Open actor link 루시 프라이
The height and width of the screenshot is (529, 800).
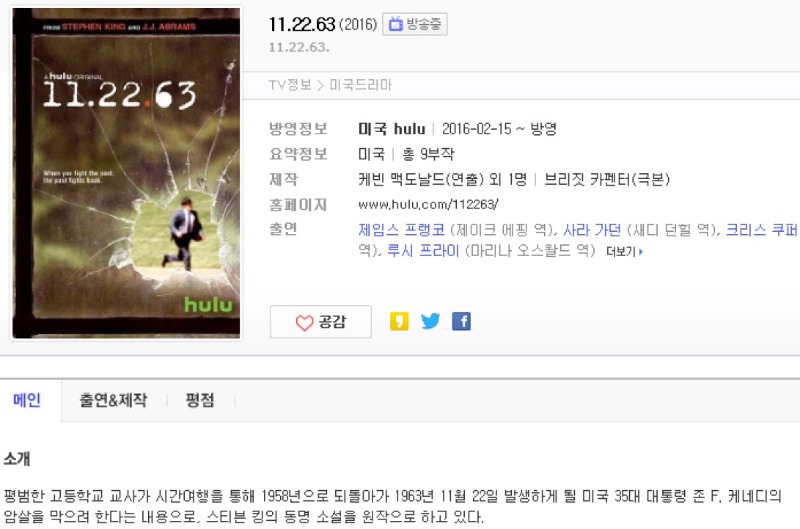(423, 250)
